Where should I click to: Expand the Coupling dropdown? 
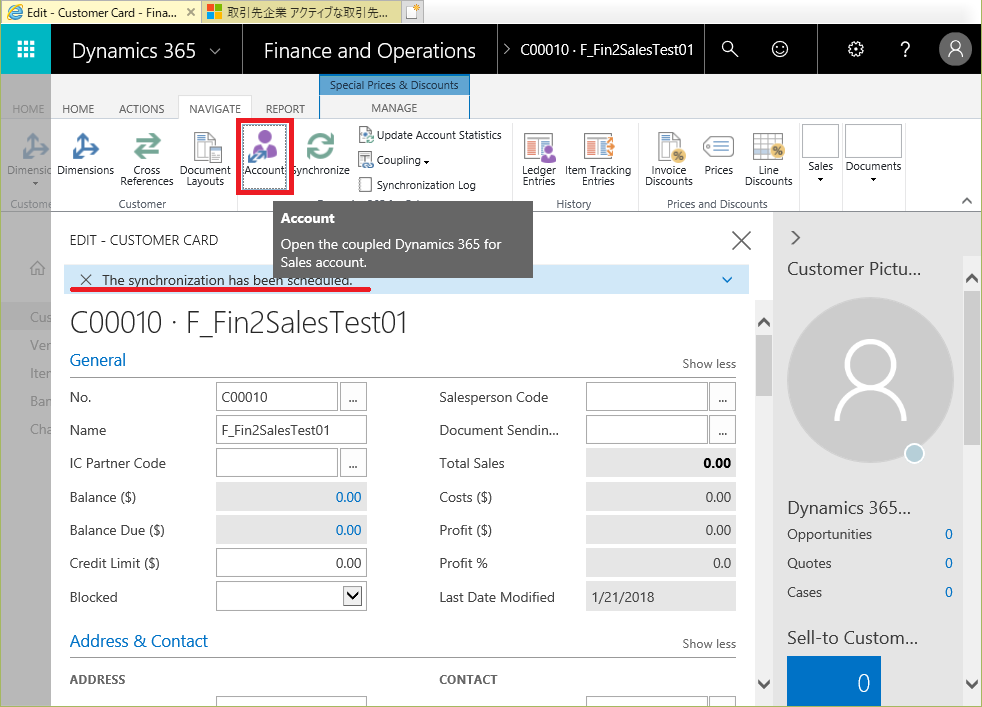pyautogui.click(x=394, y=160)
